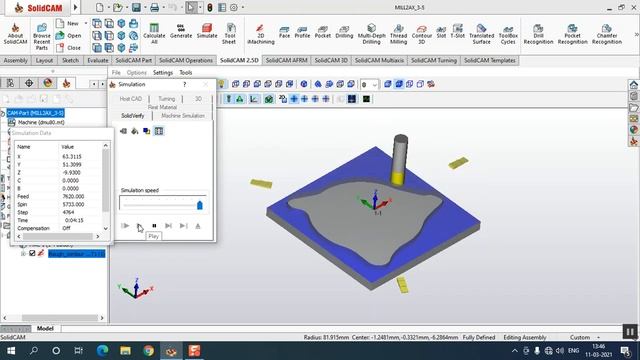640x360 pixels.
Task: Click the Open part button
Action: 69,36
